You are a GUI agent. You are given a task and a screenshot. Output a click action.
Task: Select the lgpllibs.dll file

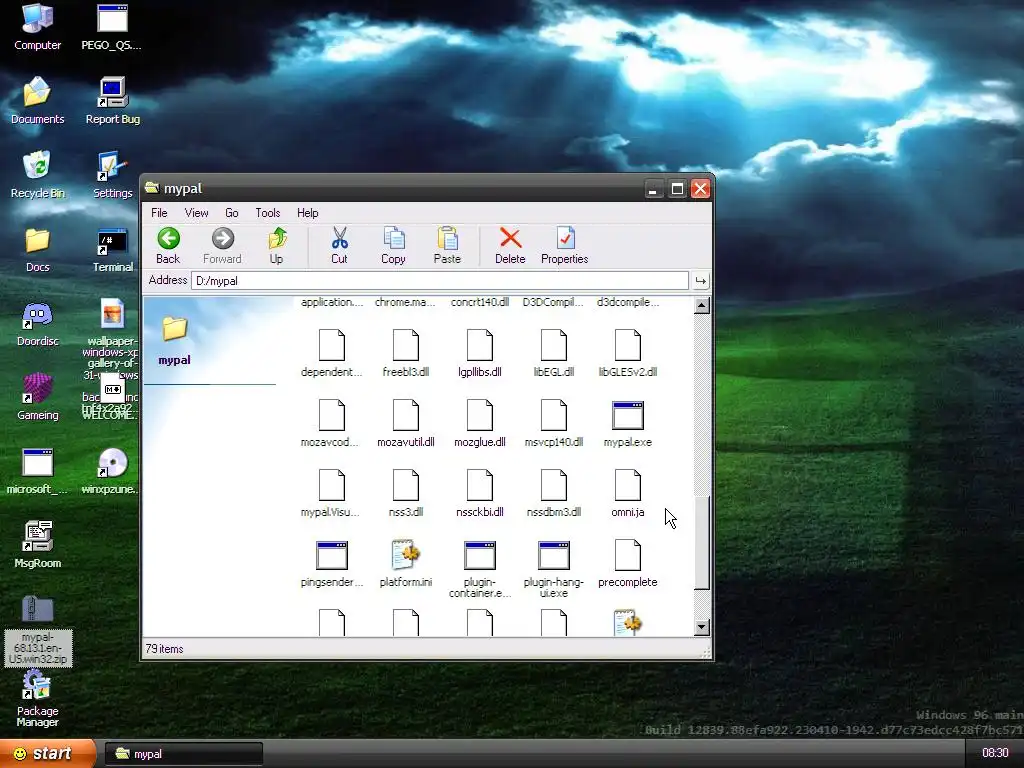(480, 353)
